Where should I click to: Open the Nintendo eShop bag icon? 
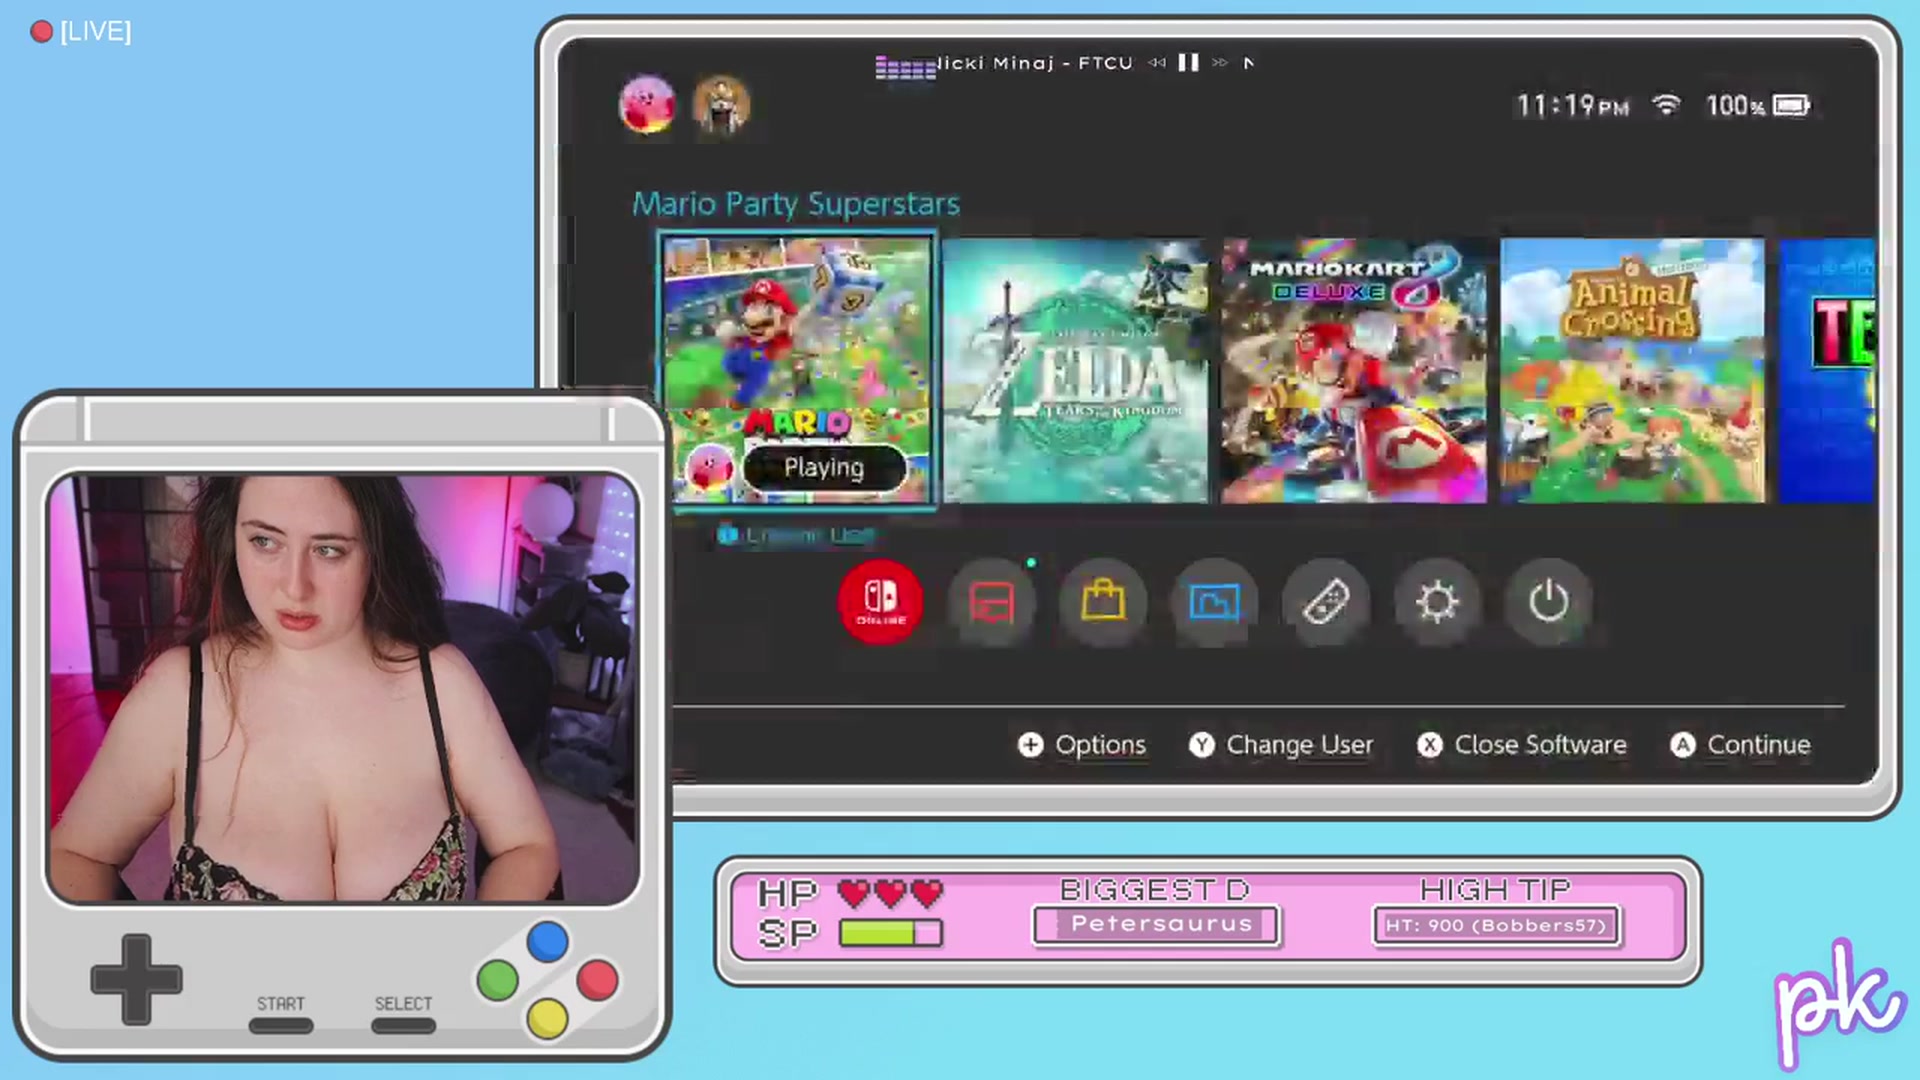(1103, 601)
